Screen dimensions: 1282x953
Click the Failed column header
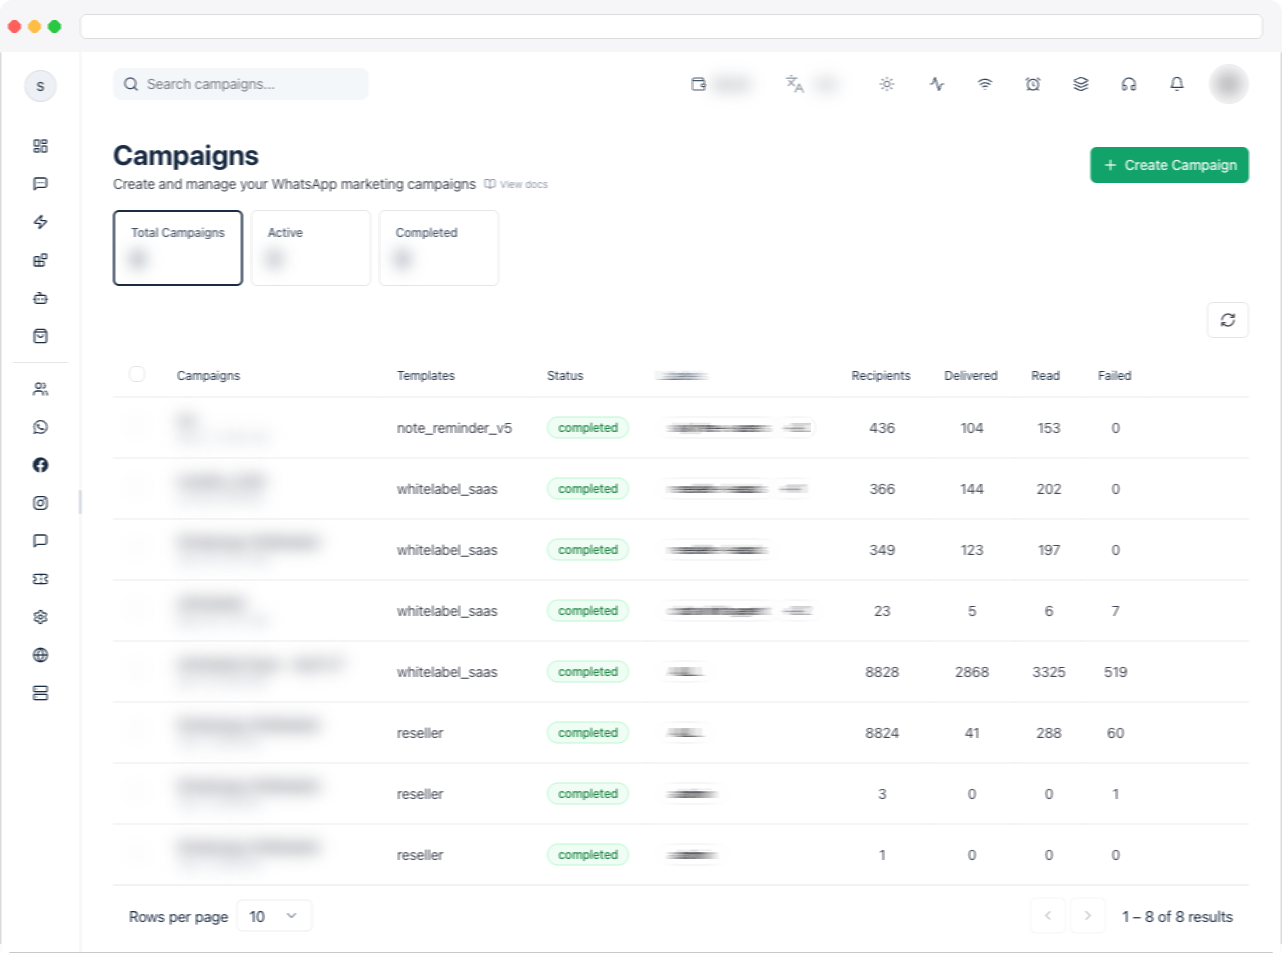pos(1115,376)
